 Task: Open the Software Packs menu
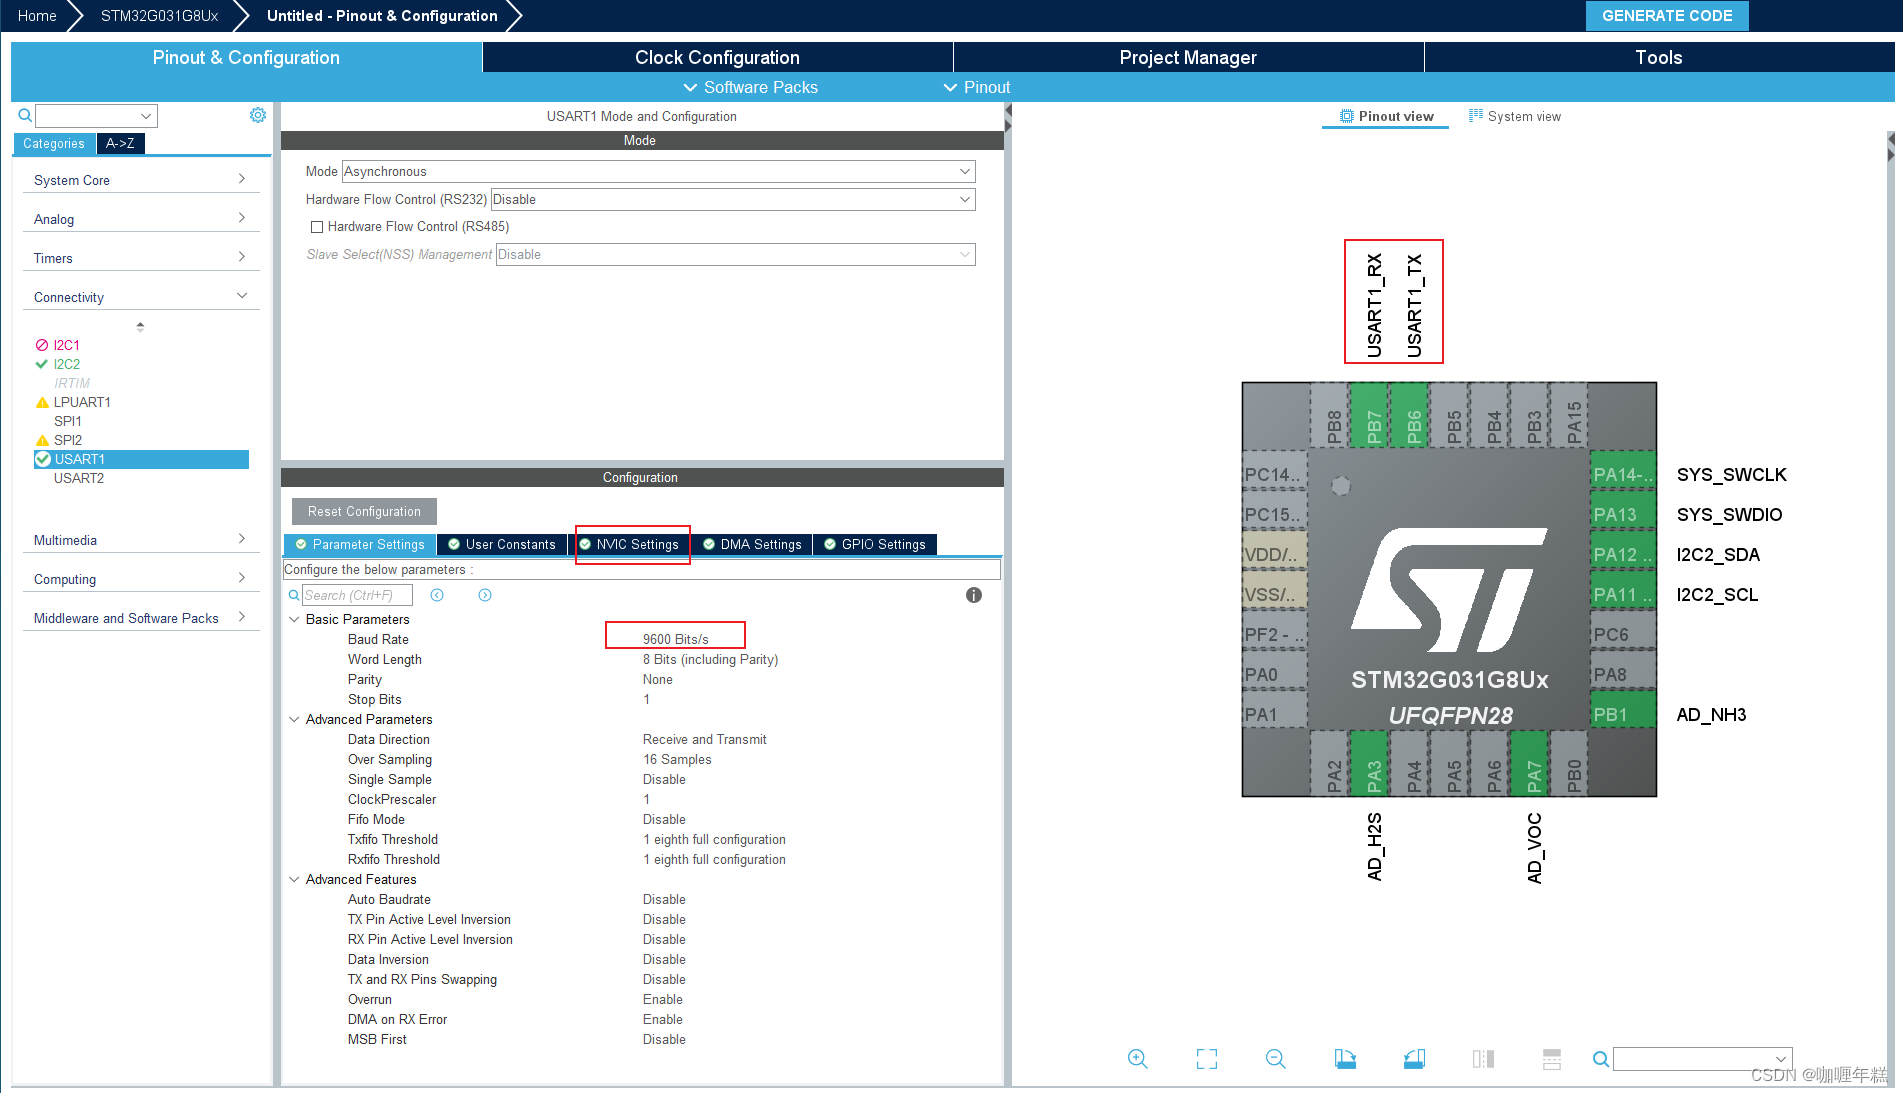click(750, 87)
